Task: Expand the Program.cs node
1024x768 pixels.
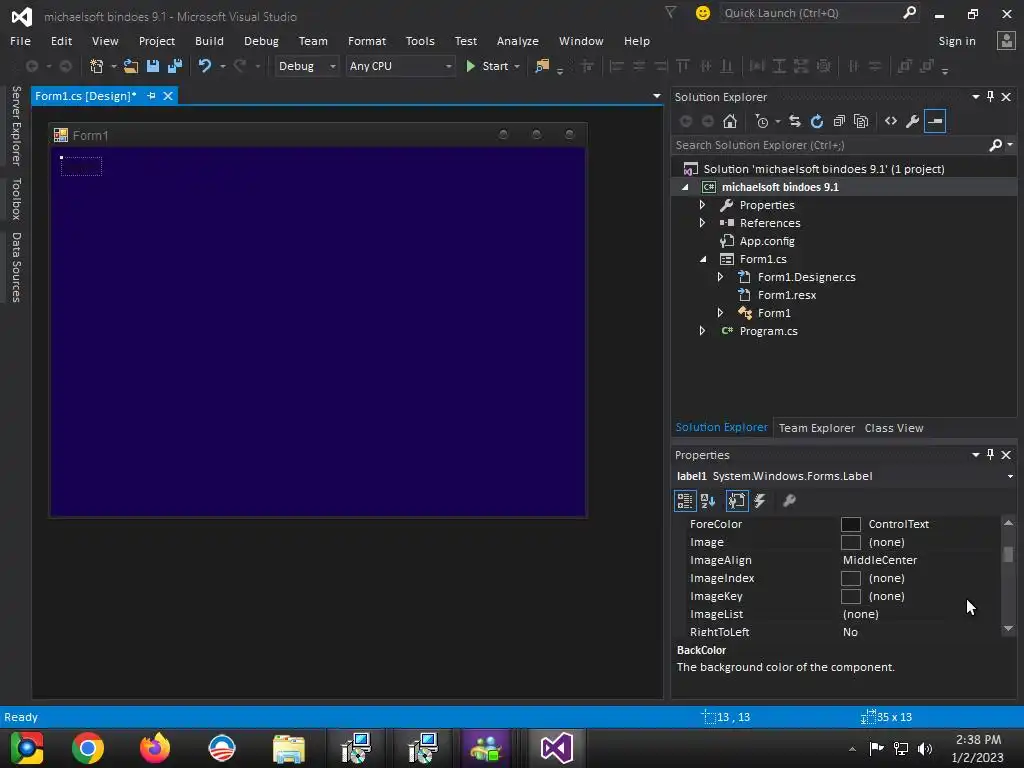Action: (x=703, y=331)
